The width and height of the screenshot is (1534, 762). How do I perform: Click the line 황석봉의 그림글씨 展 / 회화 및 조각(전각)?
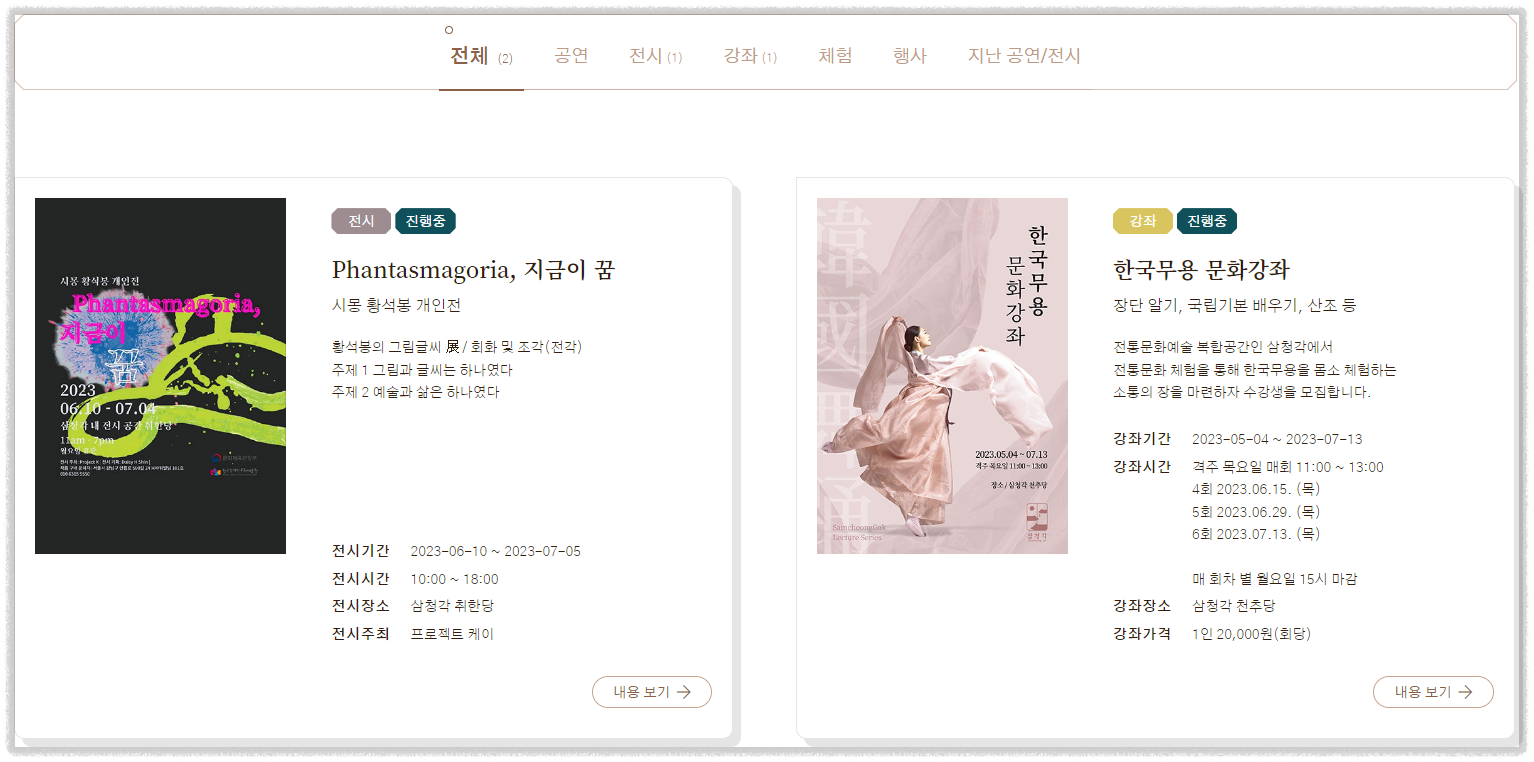pyautogui.click(x=457, y=347)
